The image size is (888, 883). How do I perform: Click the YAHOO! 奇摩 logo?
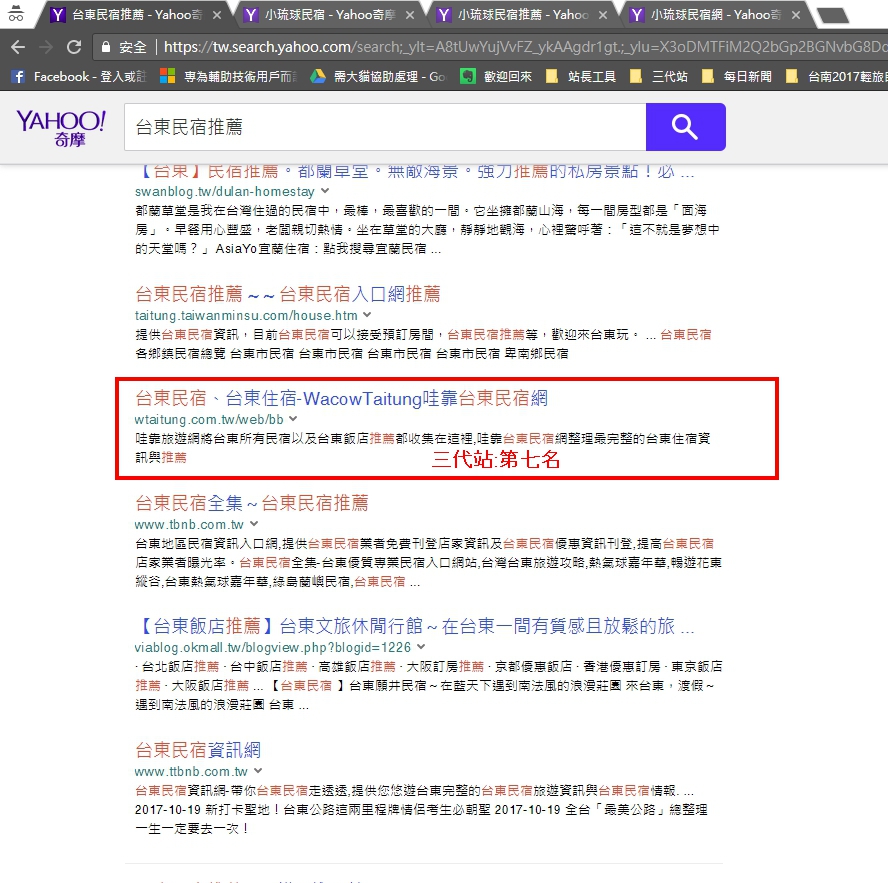click(61, 127)
